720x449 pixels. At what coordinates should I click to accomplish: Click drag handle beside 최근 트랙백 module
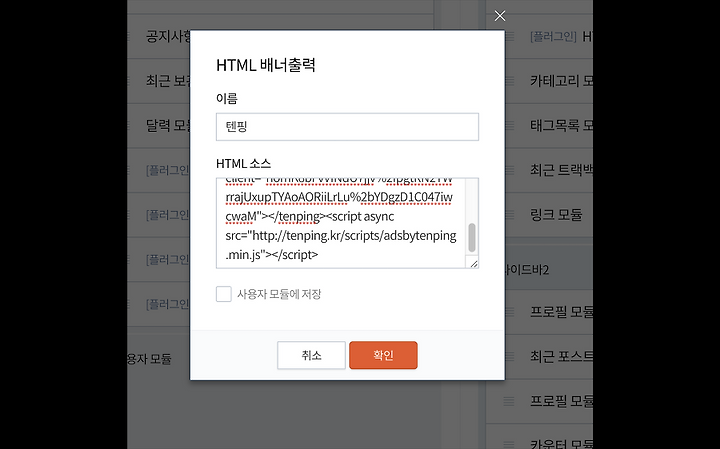click(509, 170)
